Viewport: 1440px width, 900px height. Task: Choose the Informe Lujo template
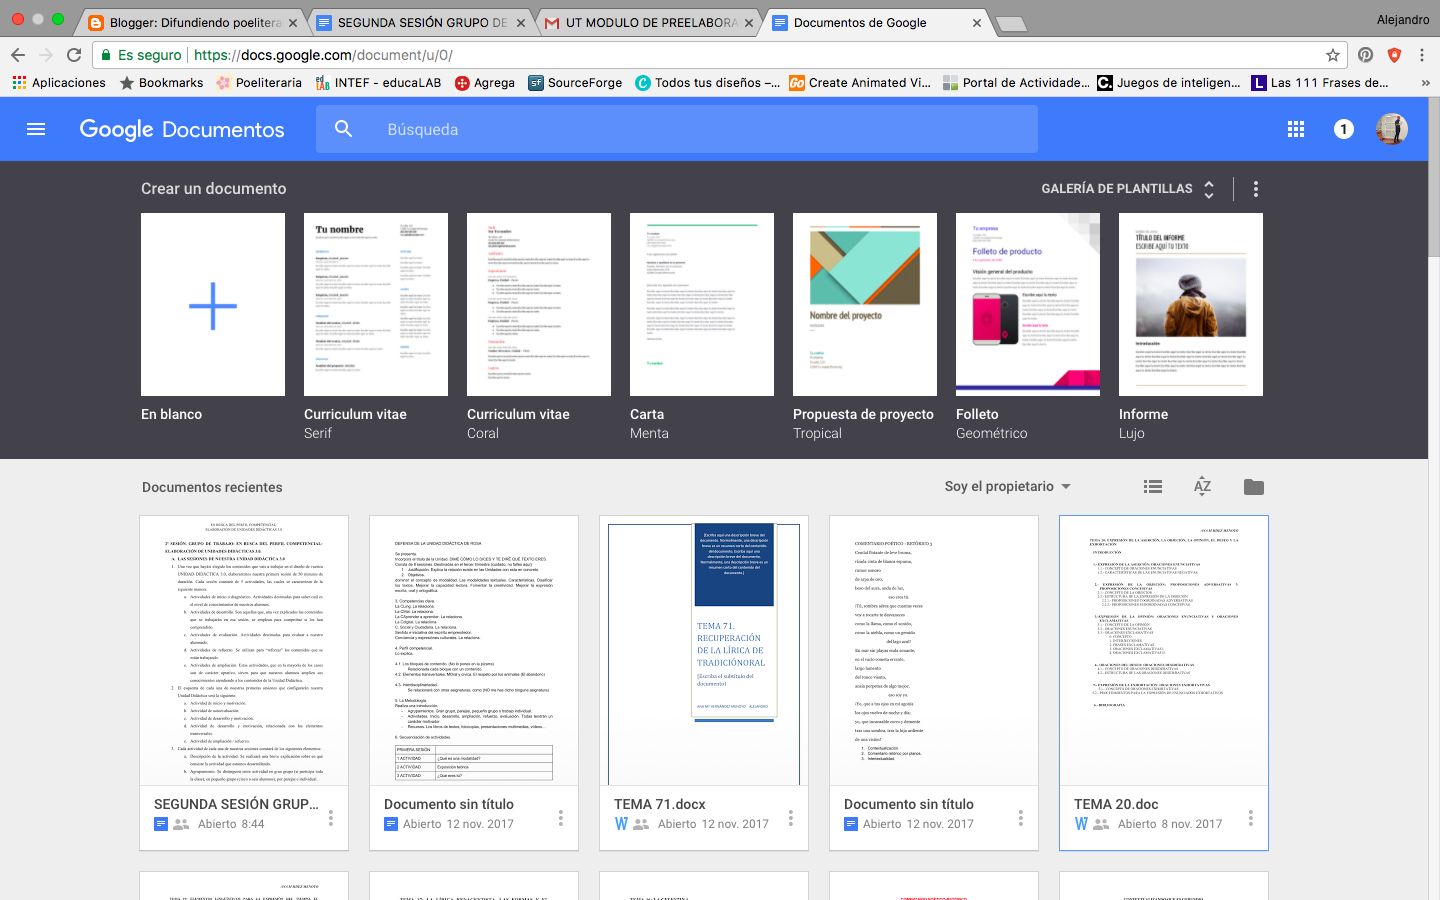(1191, 305)
